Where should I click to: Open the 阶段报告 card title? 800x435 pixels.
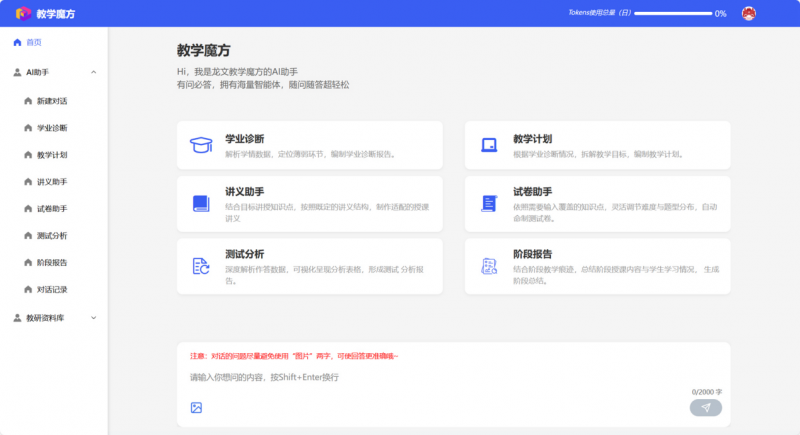(532, 254)
